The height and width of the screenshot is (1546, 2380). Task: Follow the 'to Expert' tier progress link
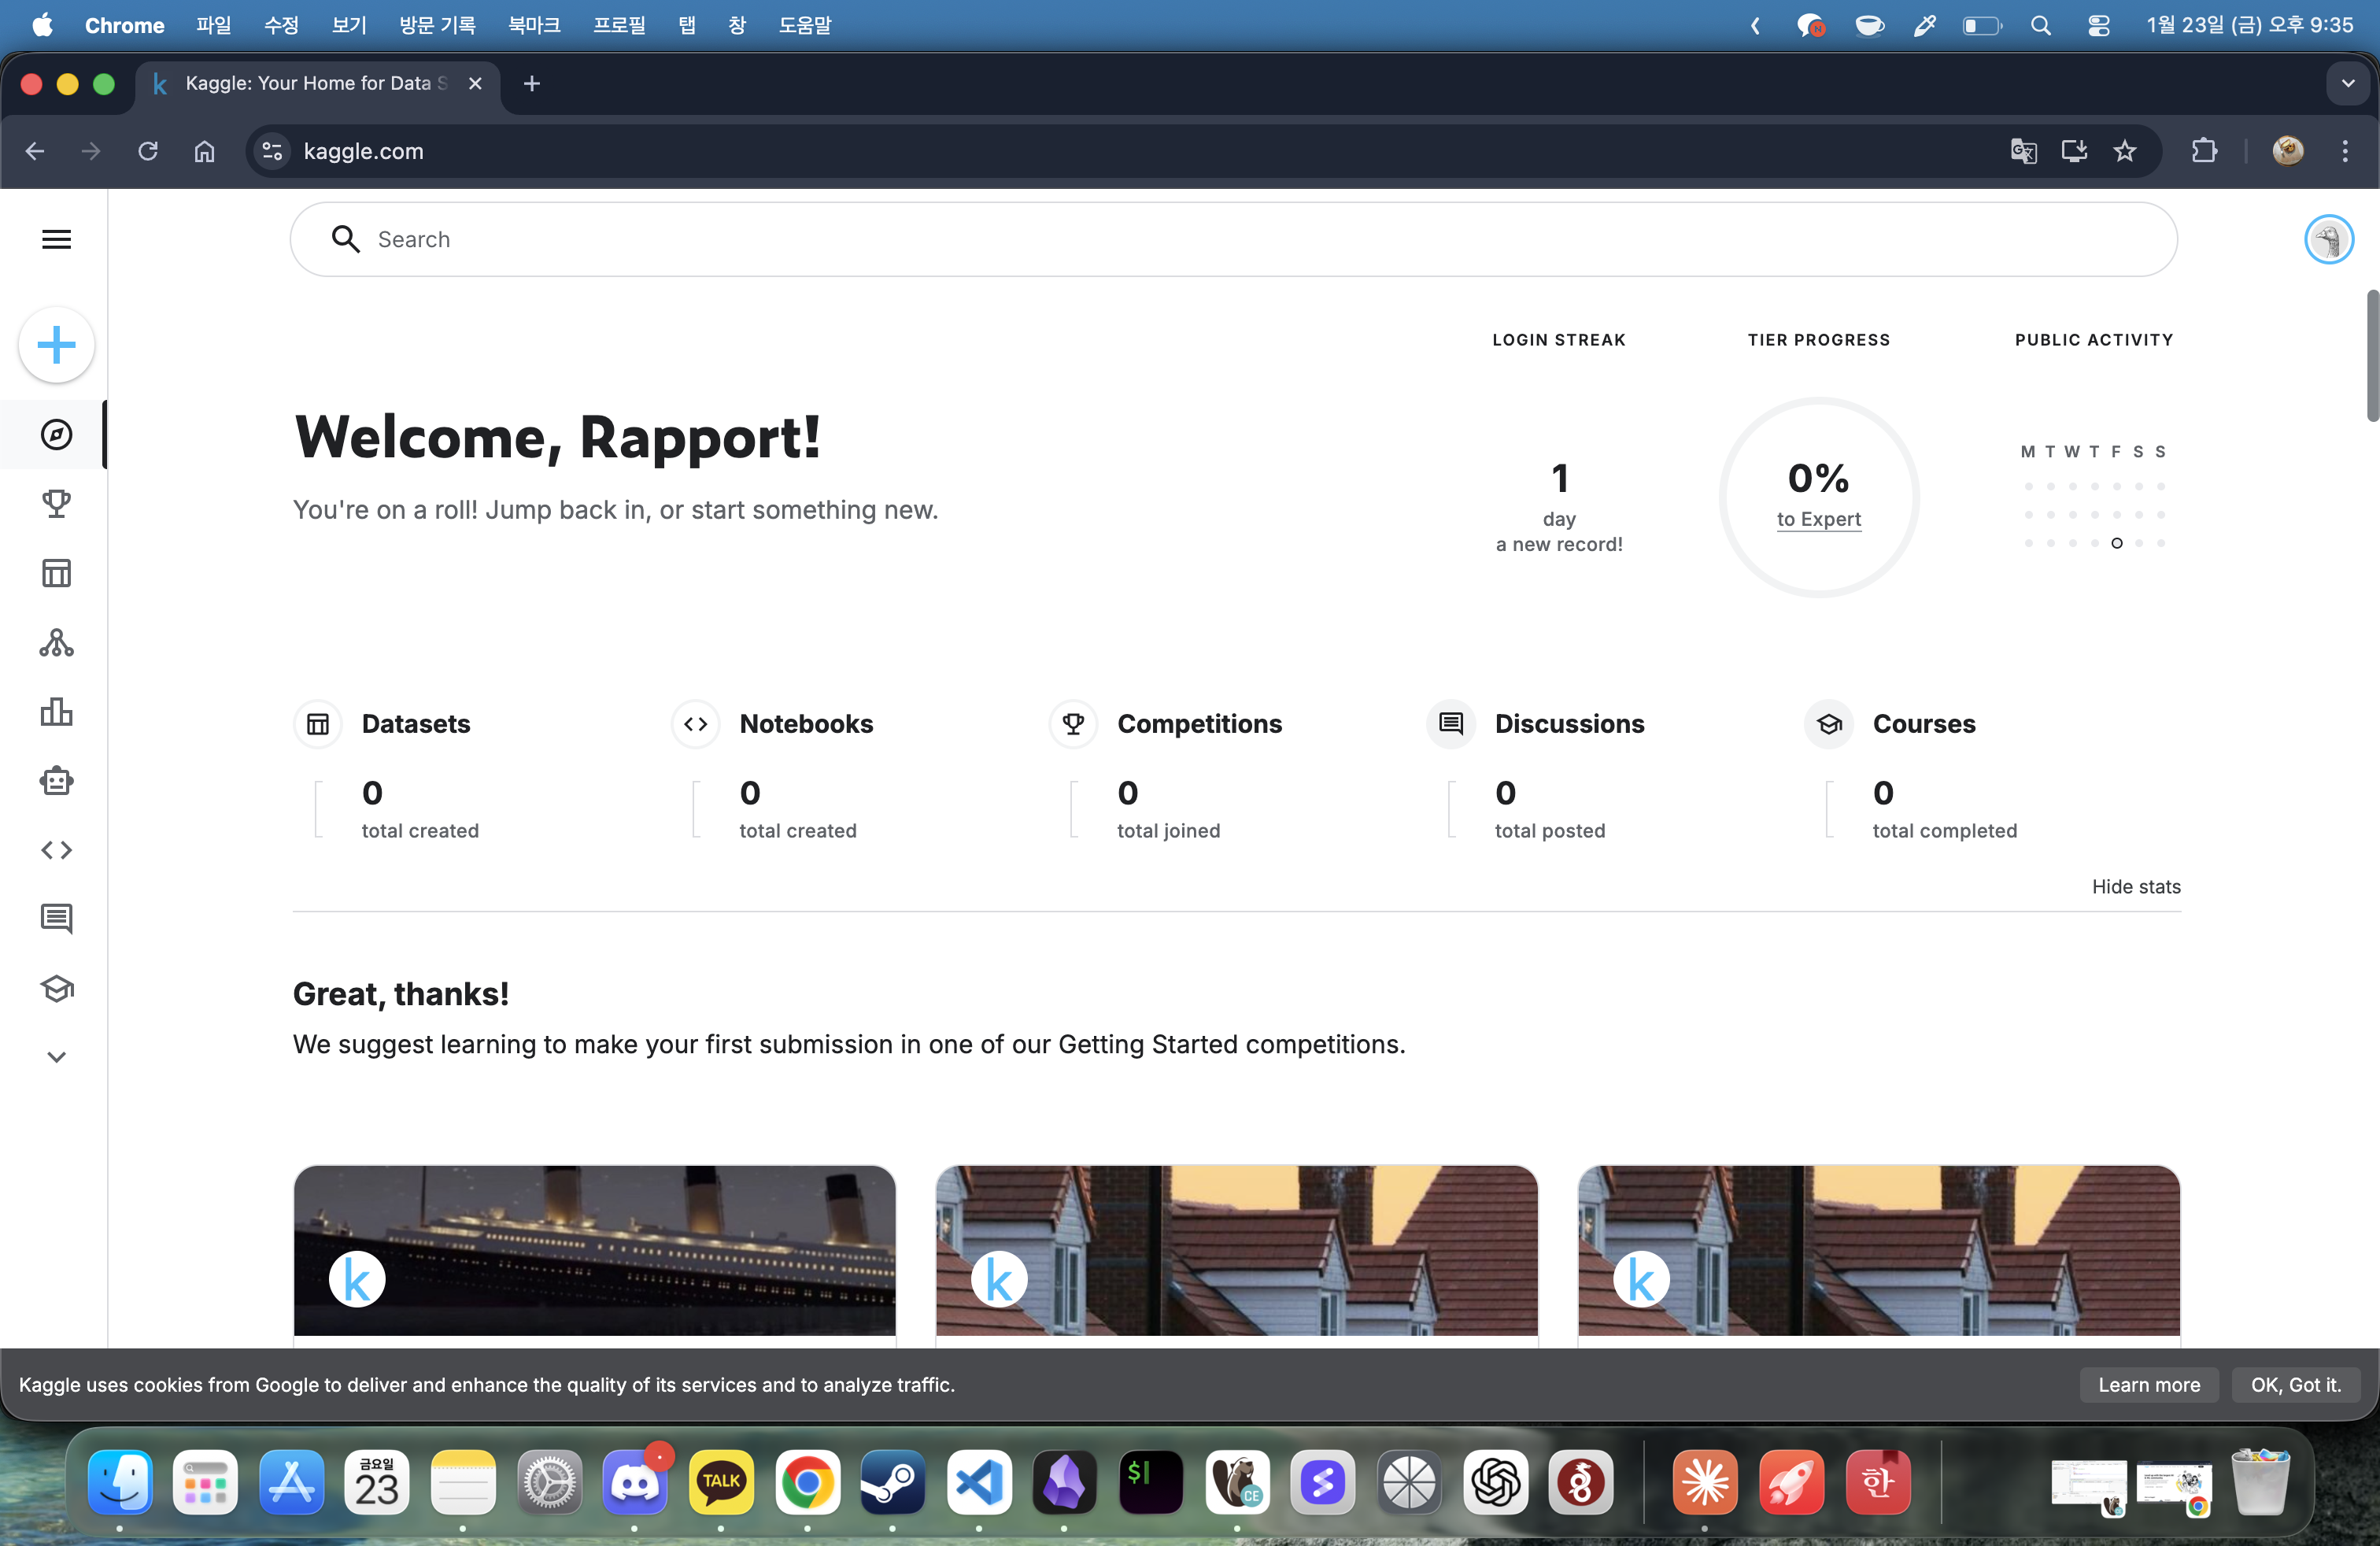[x=1818, y=519]
